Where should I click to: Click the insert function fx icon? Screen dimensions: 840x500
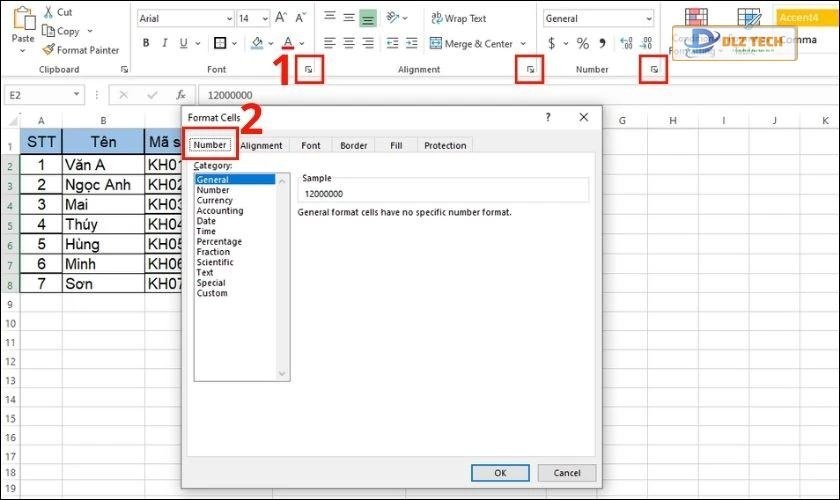pyautogui.click(x=181, y=94)
